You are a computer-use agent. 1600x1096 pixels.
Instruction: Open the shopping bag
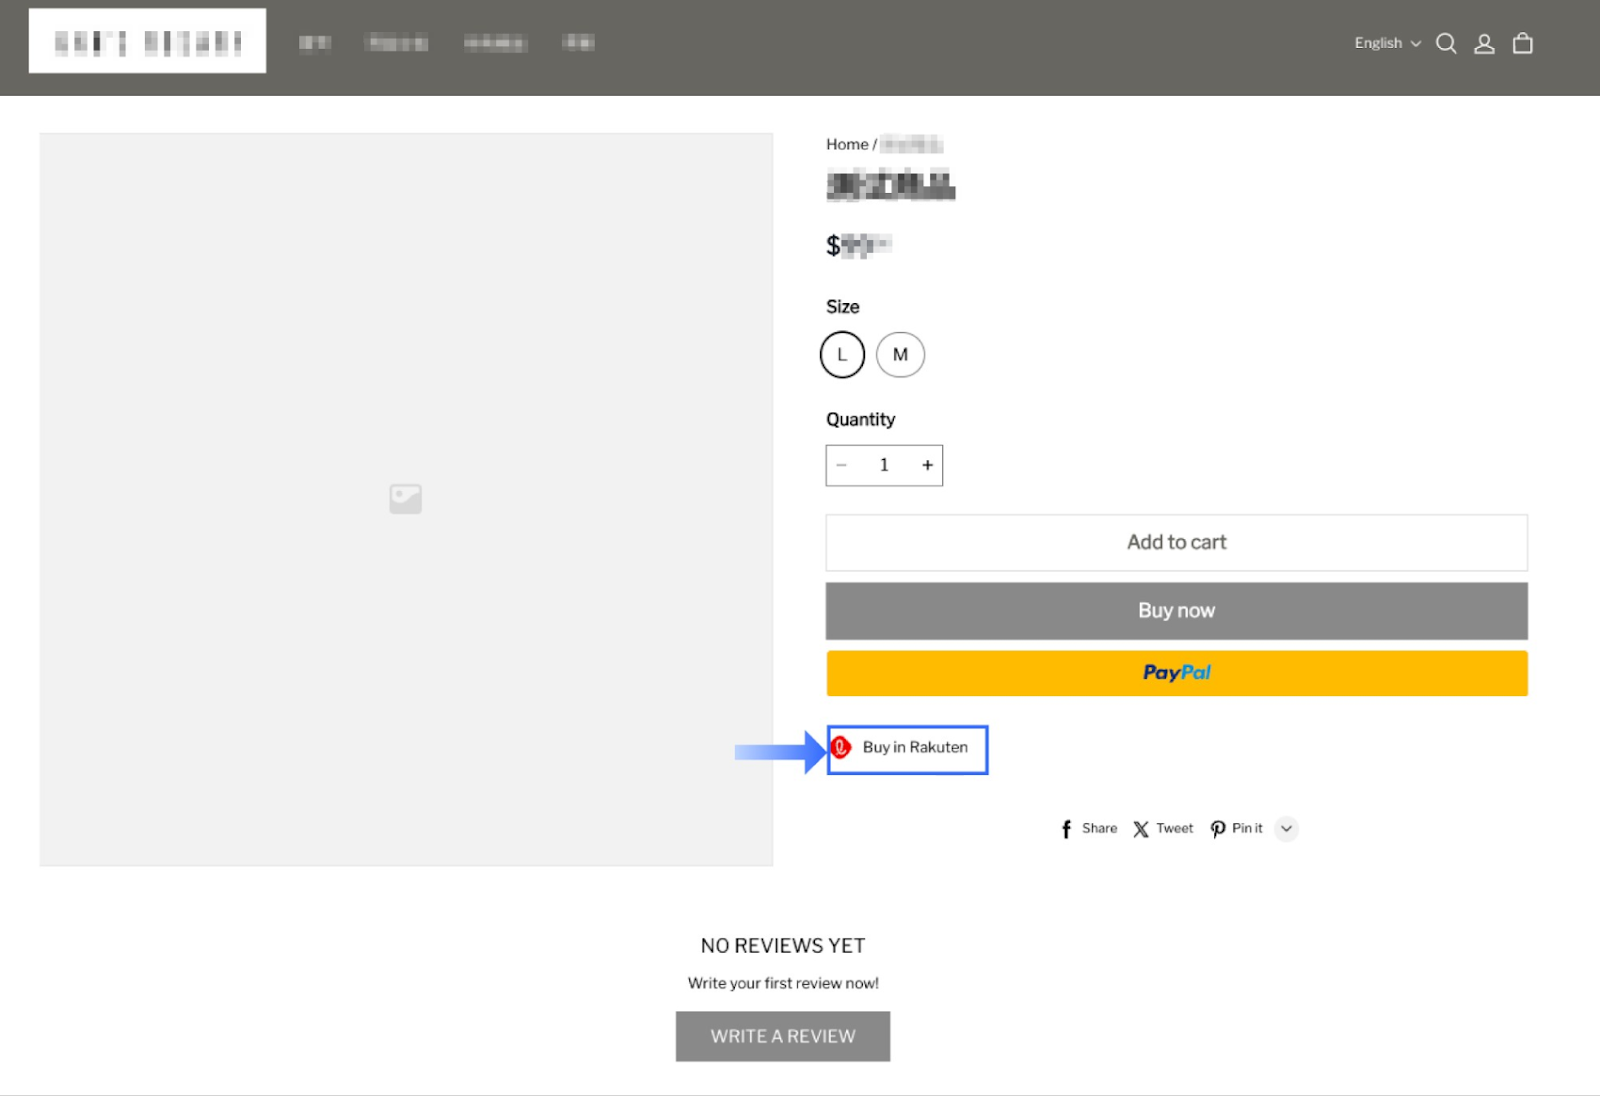[1522, 43]
